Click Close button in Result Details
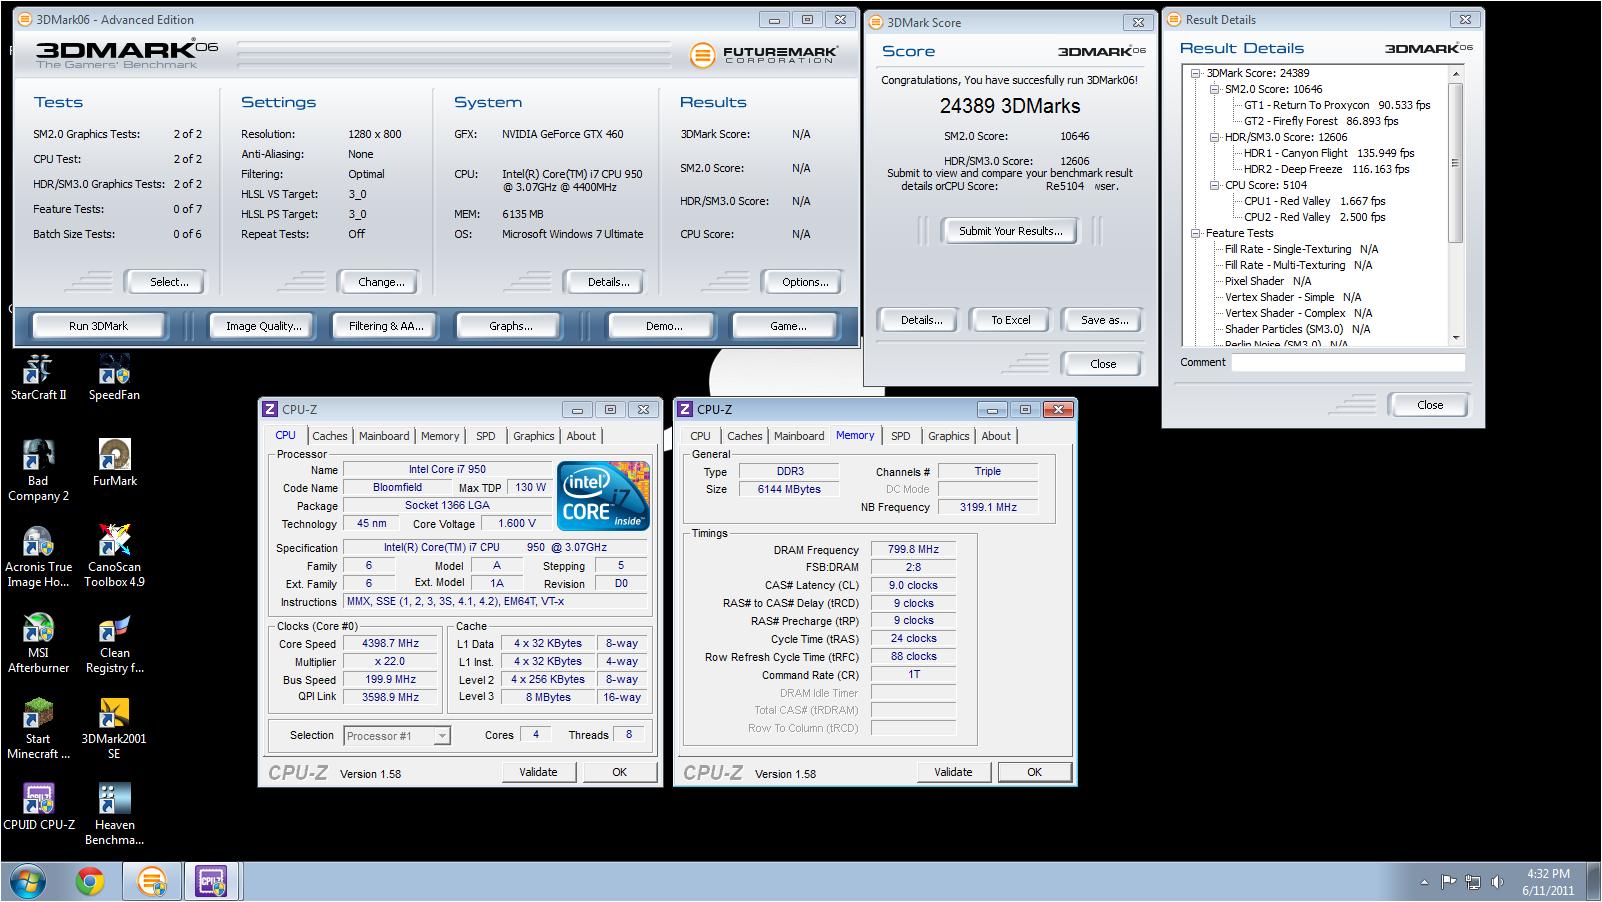The image size is (1602, 902). [x=1430, y=405]
